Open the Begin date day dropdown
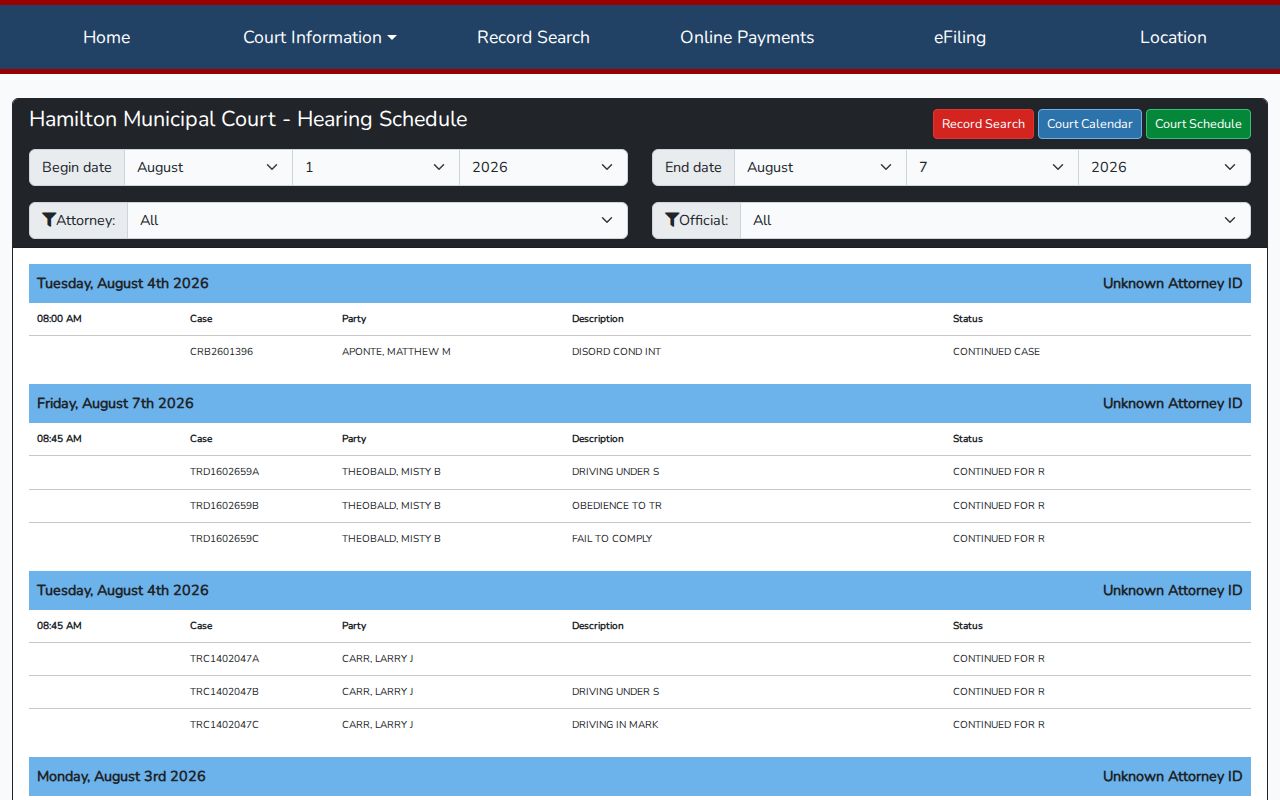This screenshot has height=800, width=1280. tap(376, 167)
